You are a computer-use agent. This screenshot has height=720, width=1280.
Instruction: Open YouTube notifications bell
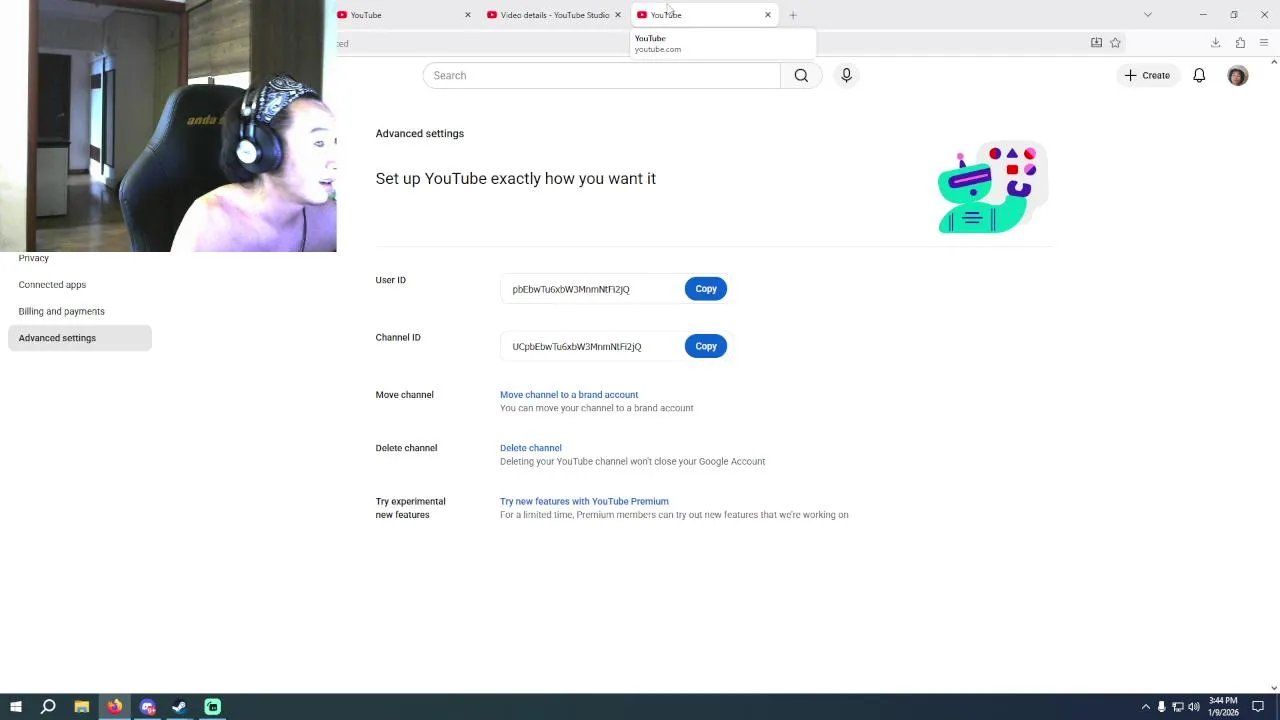[x=1199, y=75]
